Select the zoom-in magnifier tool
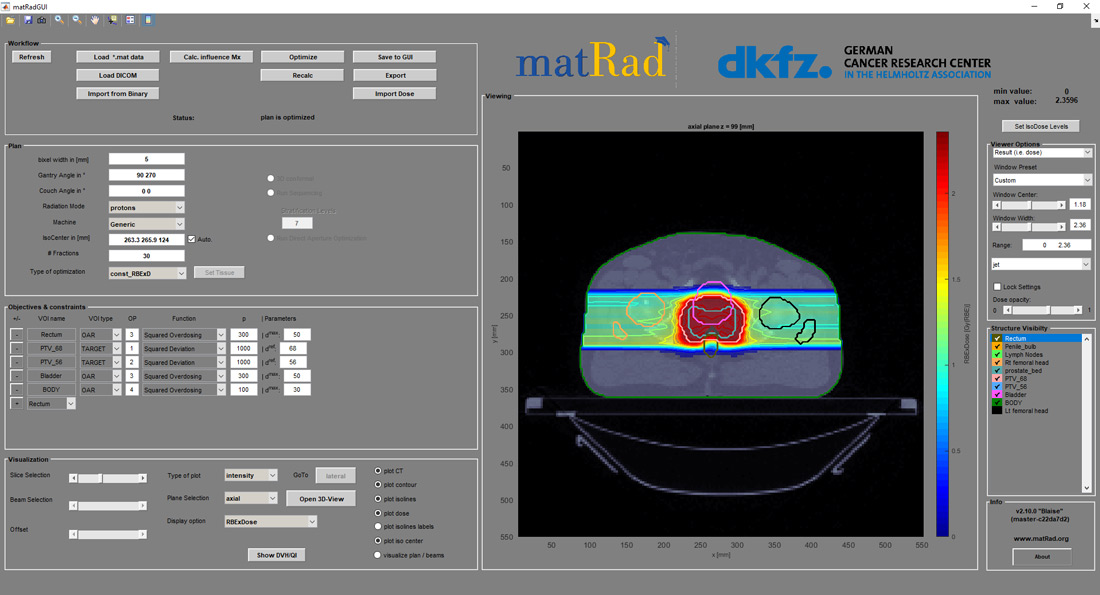The image size is (1100, 595). [59, 19]
